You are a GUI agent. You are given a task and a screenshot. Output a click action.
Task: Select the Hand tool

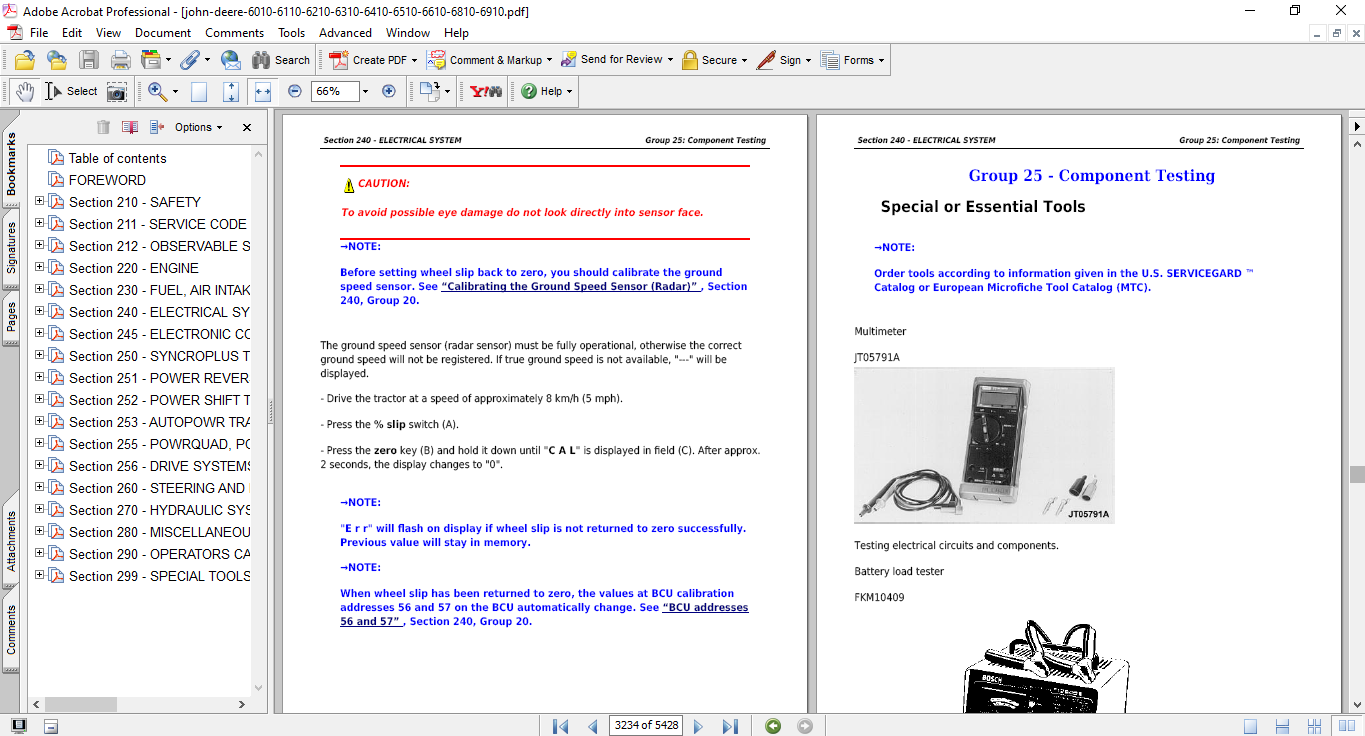point(24,91)
